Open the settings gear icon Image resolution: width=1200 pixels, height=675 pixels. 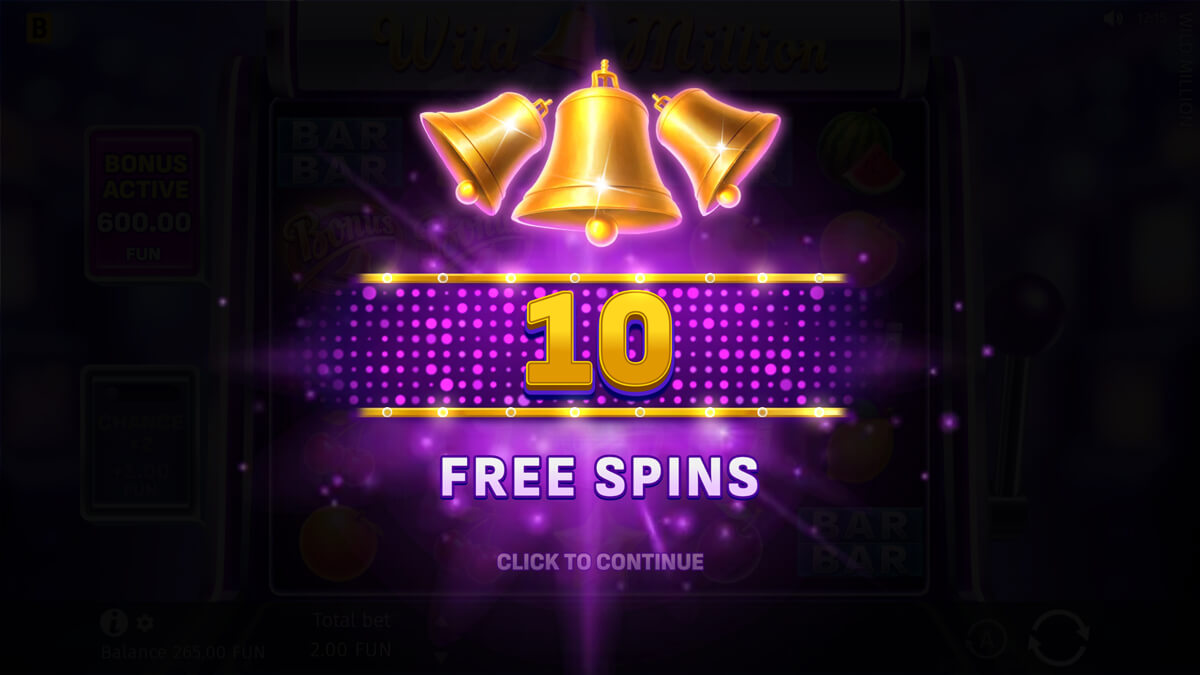coord(145,623)
